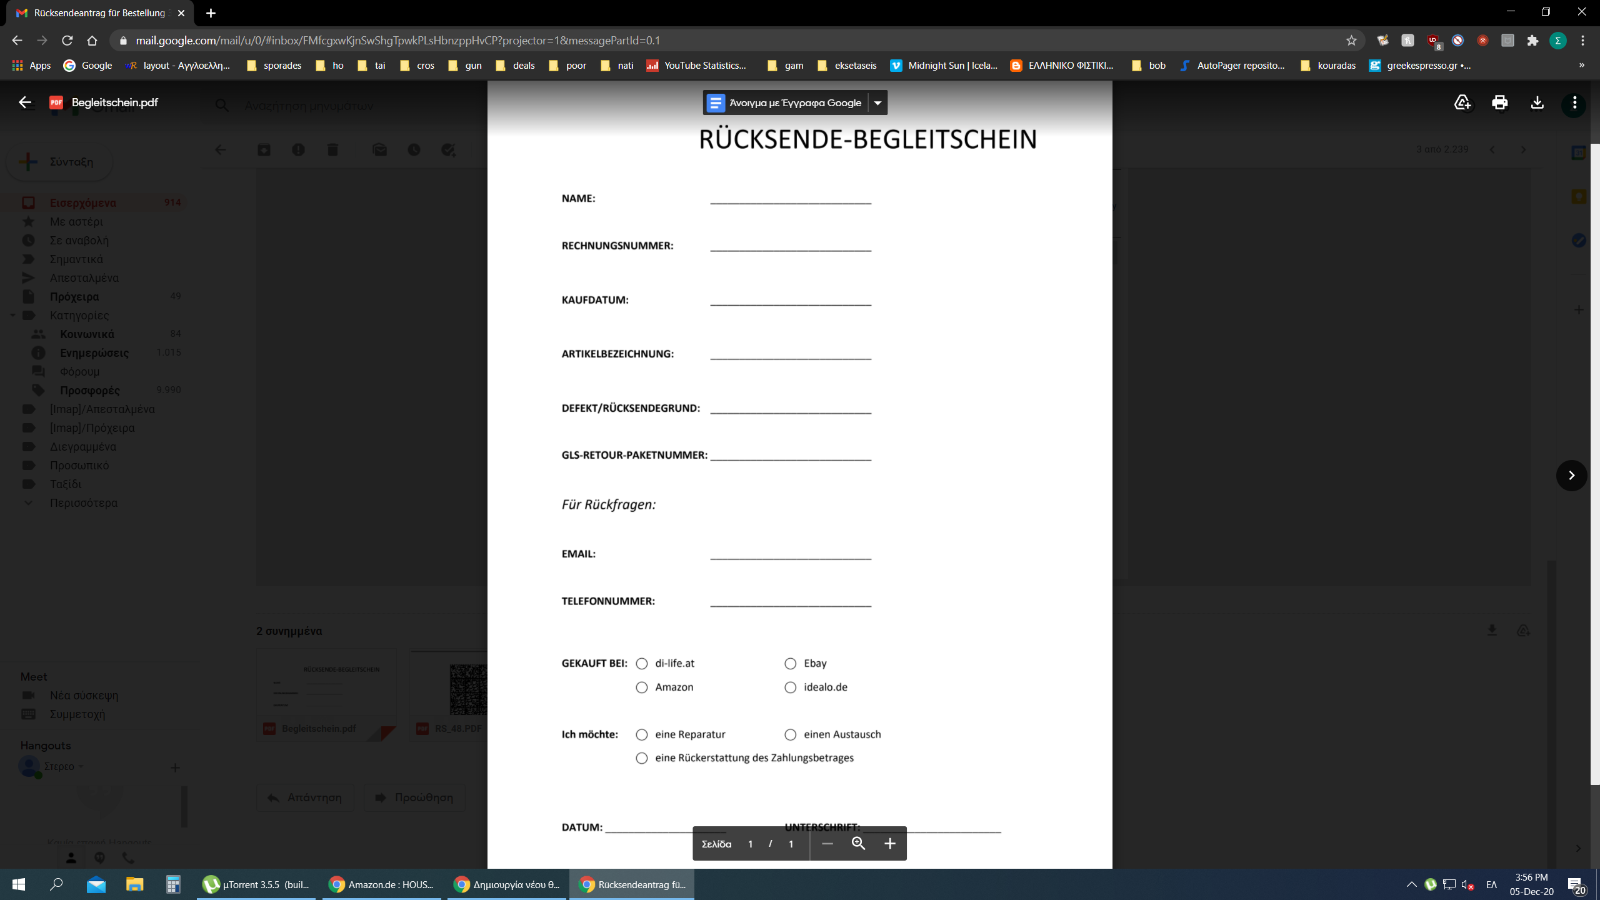
Task: Go to next attachment arrow
Action: (1571, 475)
